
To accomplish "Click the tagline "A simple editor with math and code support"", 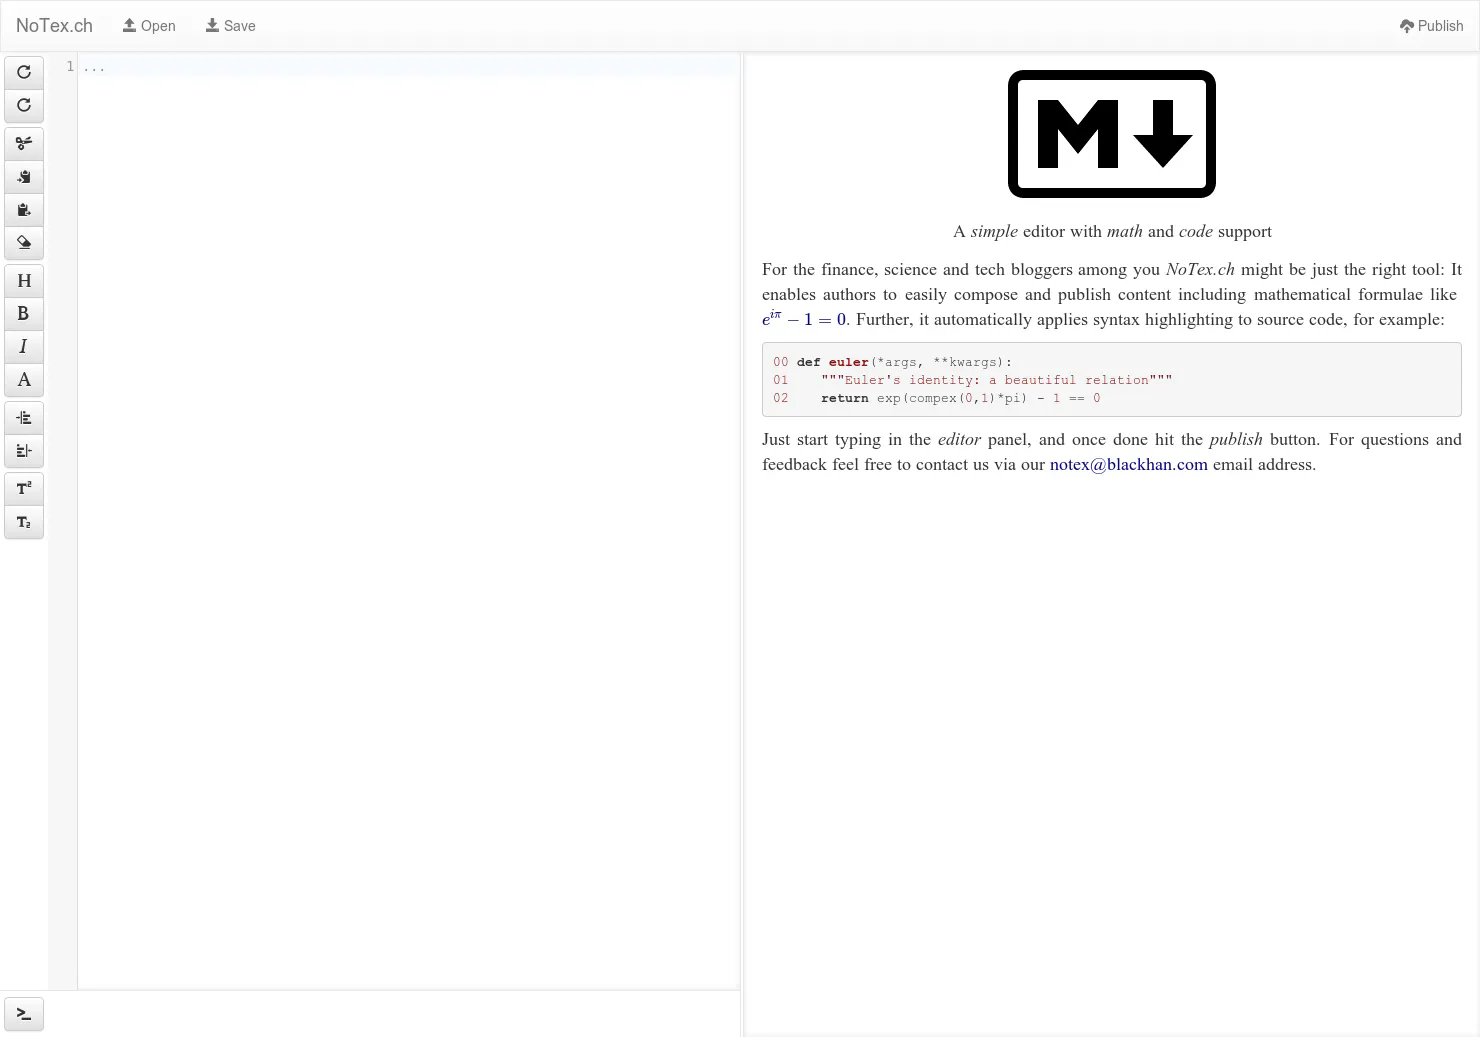I will point(1112,232).
